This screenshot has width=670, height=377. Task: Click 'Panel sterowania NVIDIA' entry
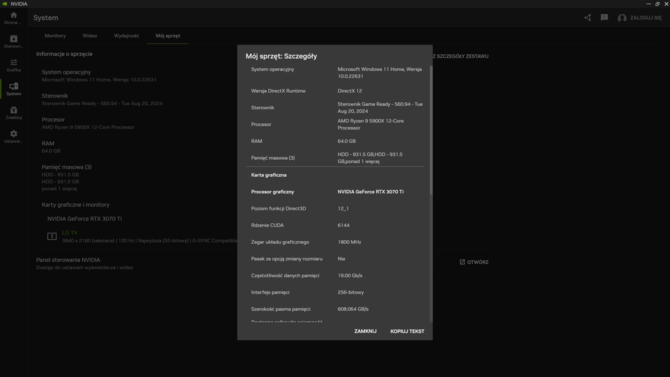68,260
